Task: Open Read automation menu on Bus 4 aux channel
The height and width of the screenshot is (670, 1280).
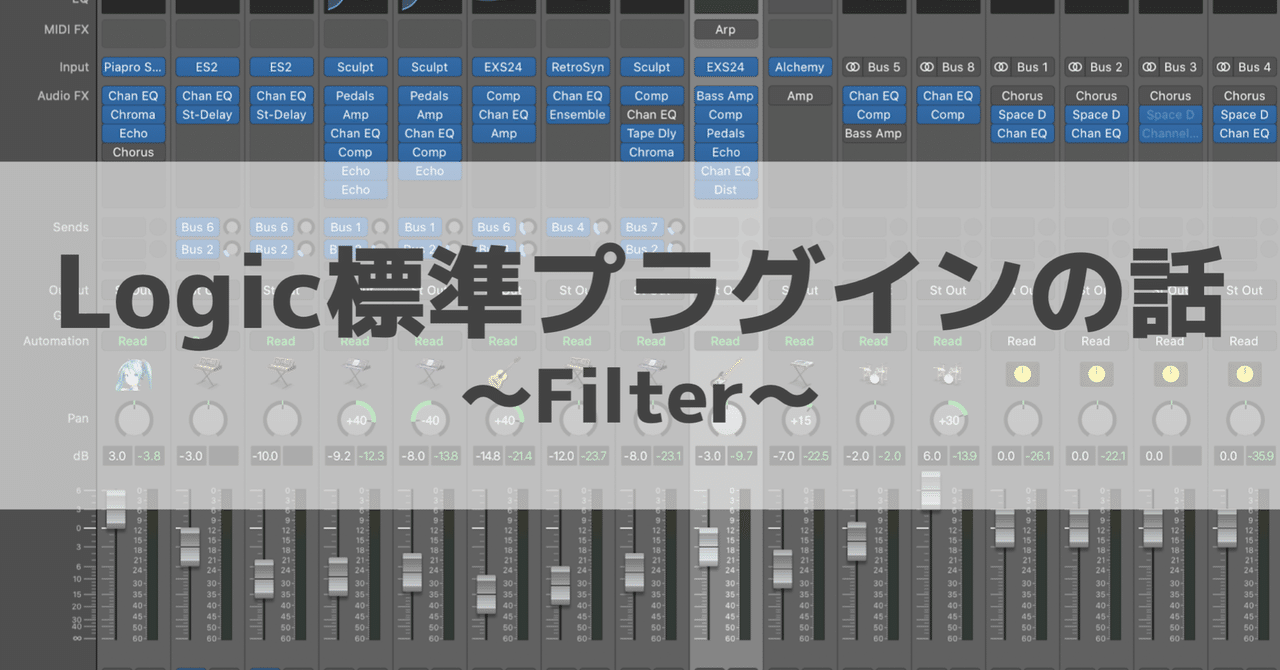Action: pyautogui.click(x=1244, y=341)
